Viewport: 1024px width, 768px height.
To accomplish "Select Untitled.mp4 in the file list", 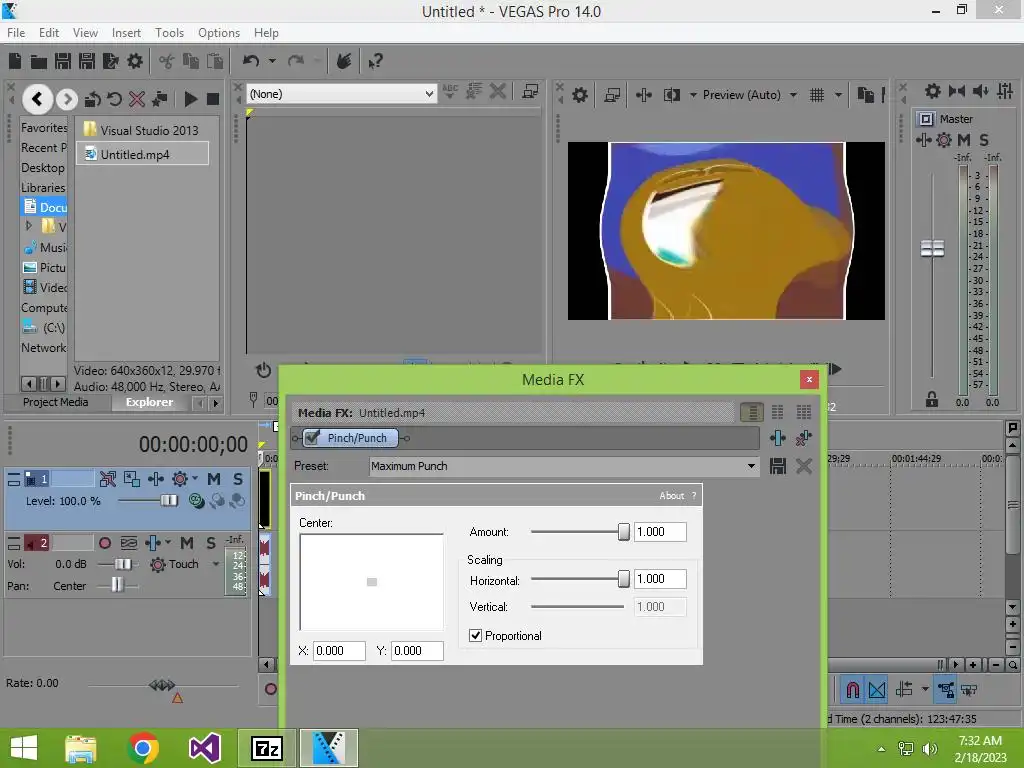I will pyautogui.click(x=142, y=154).
